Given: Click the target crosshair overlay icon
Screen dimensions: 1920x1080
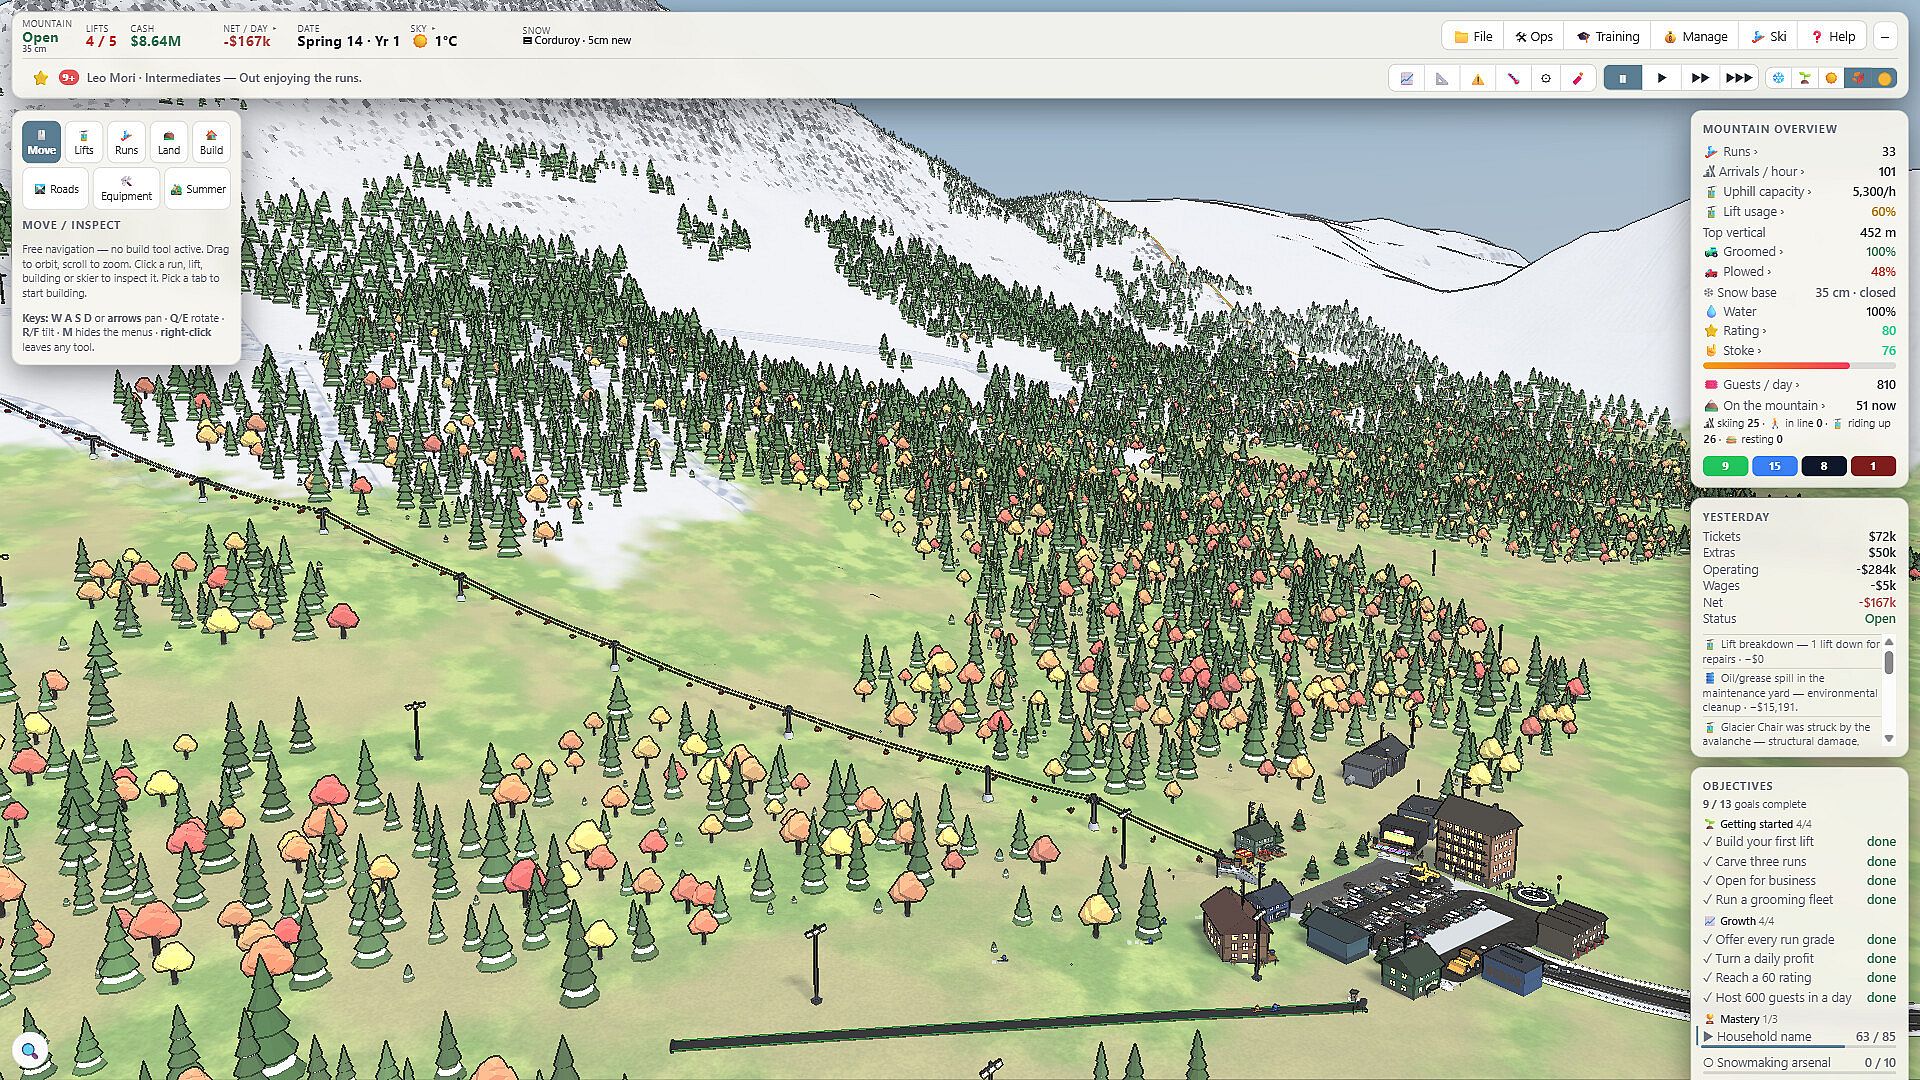Looking at the screenshot, I should click(1546, 78).
